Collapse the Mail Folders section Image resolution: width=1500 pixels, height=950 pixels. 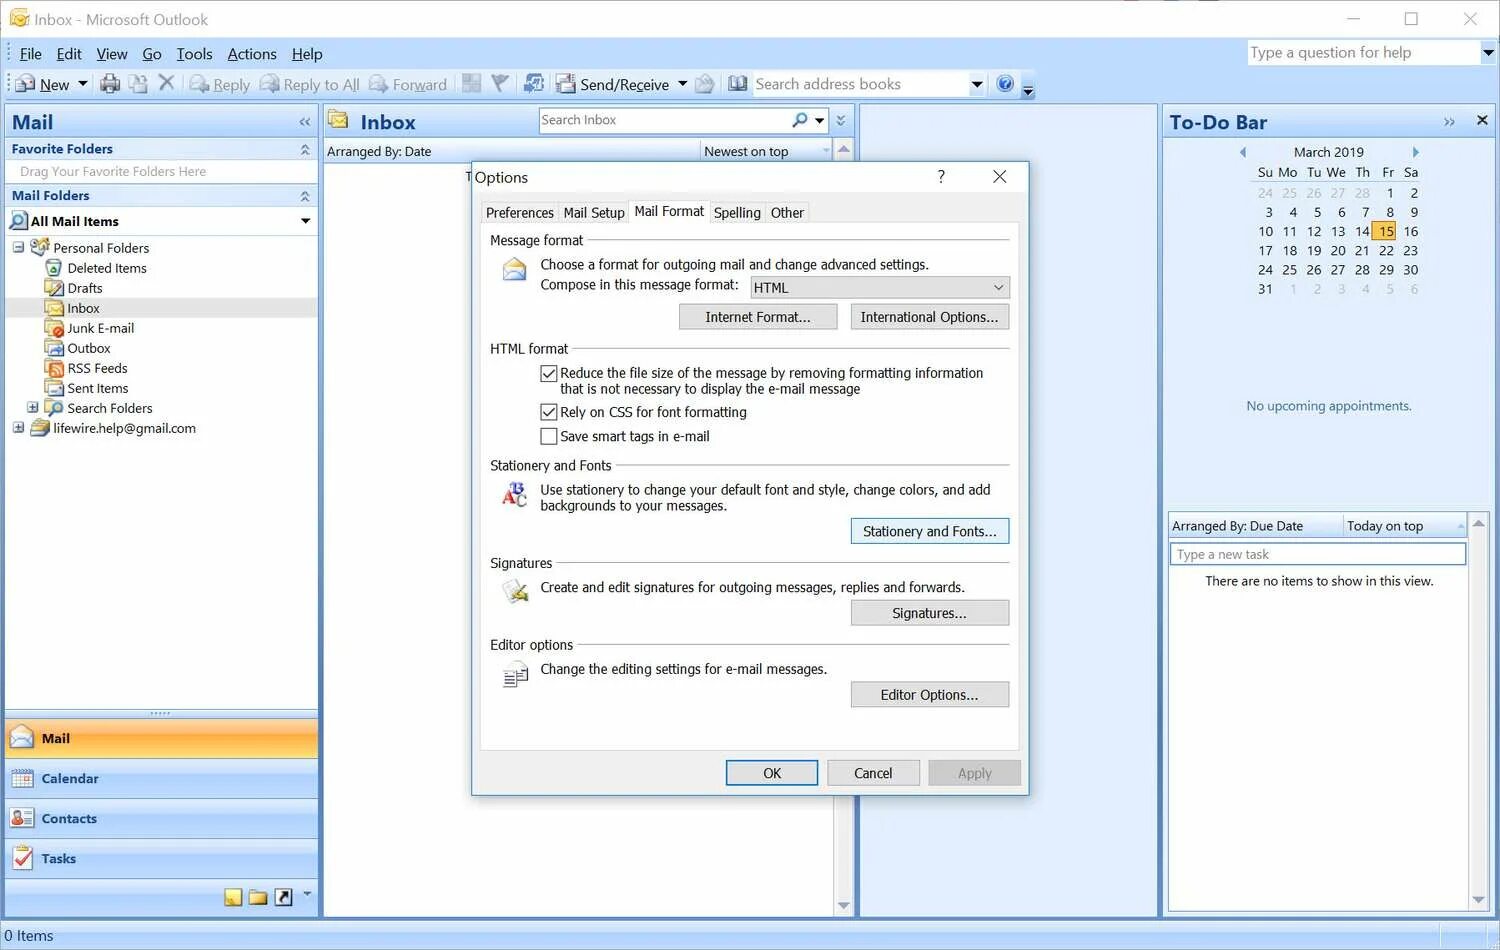coord(305,196)
